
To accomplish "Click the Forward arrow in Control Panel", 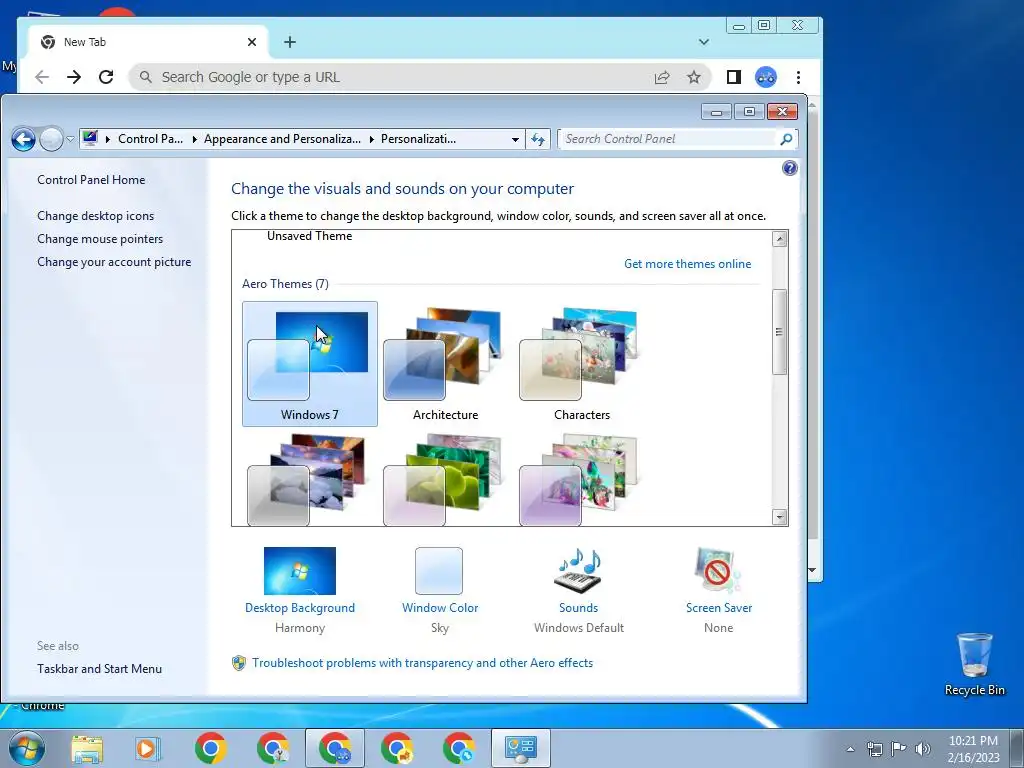I will point(52,138).
